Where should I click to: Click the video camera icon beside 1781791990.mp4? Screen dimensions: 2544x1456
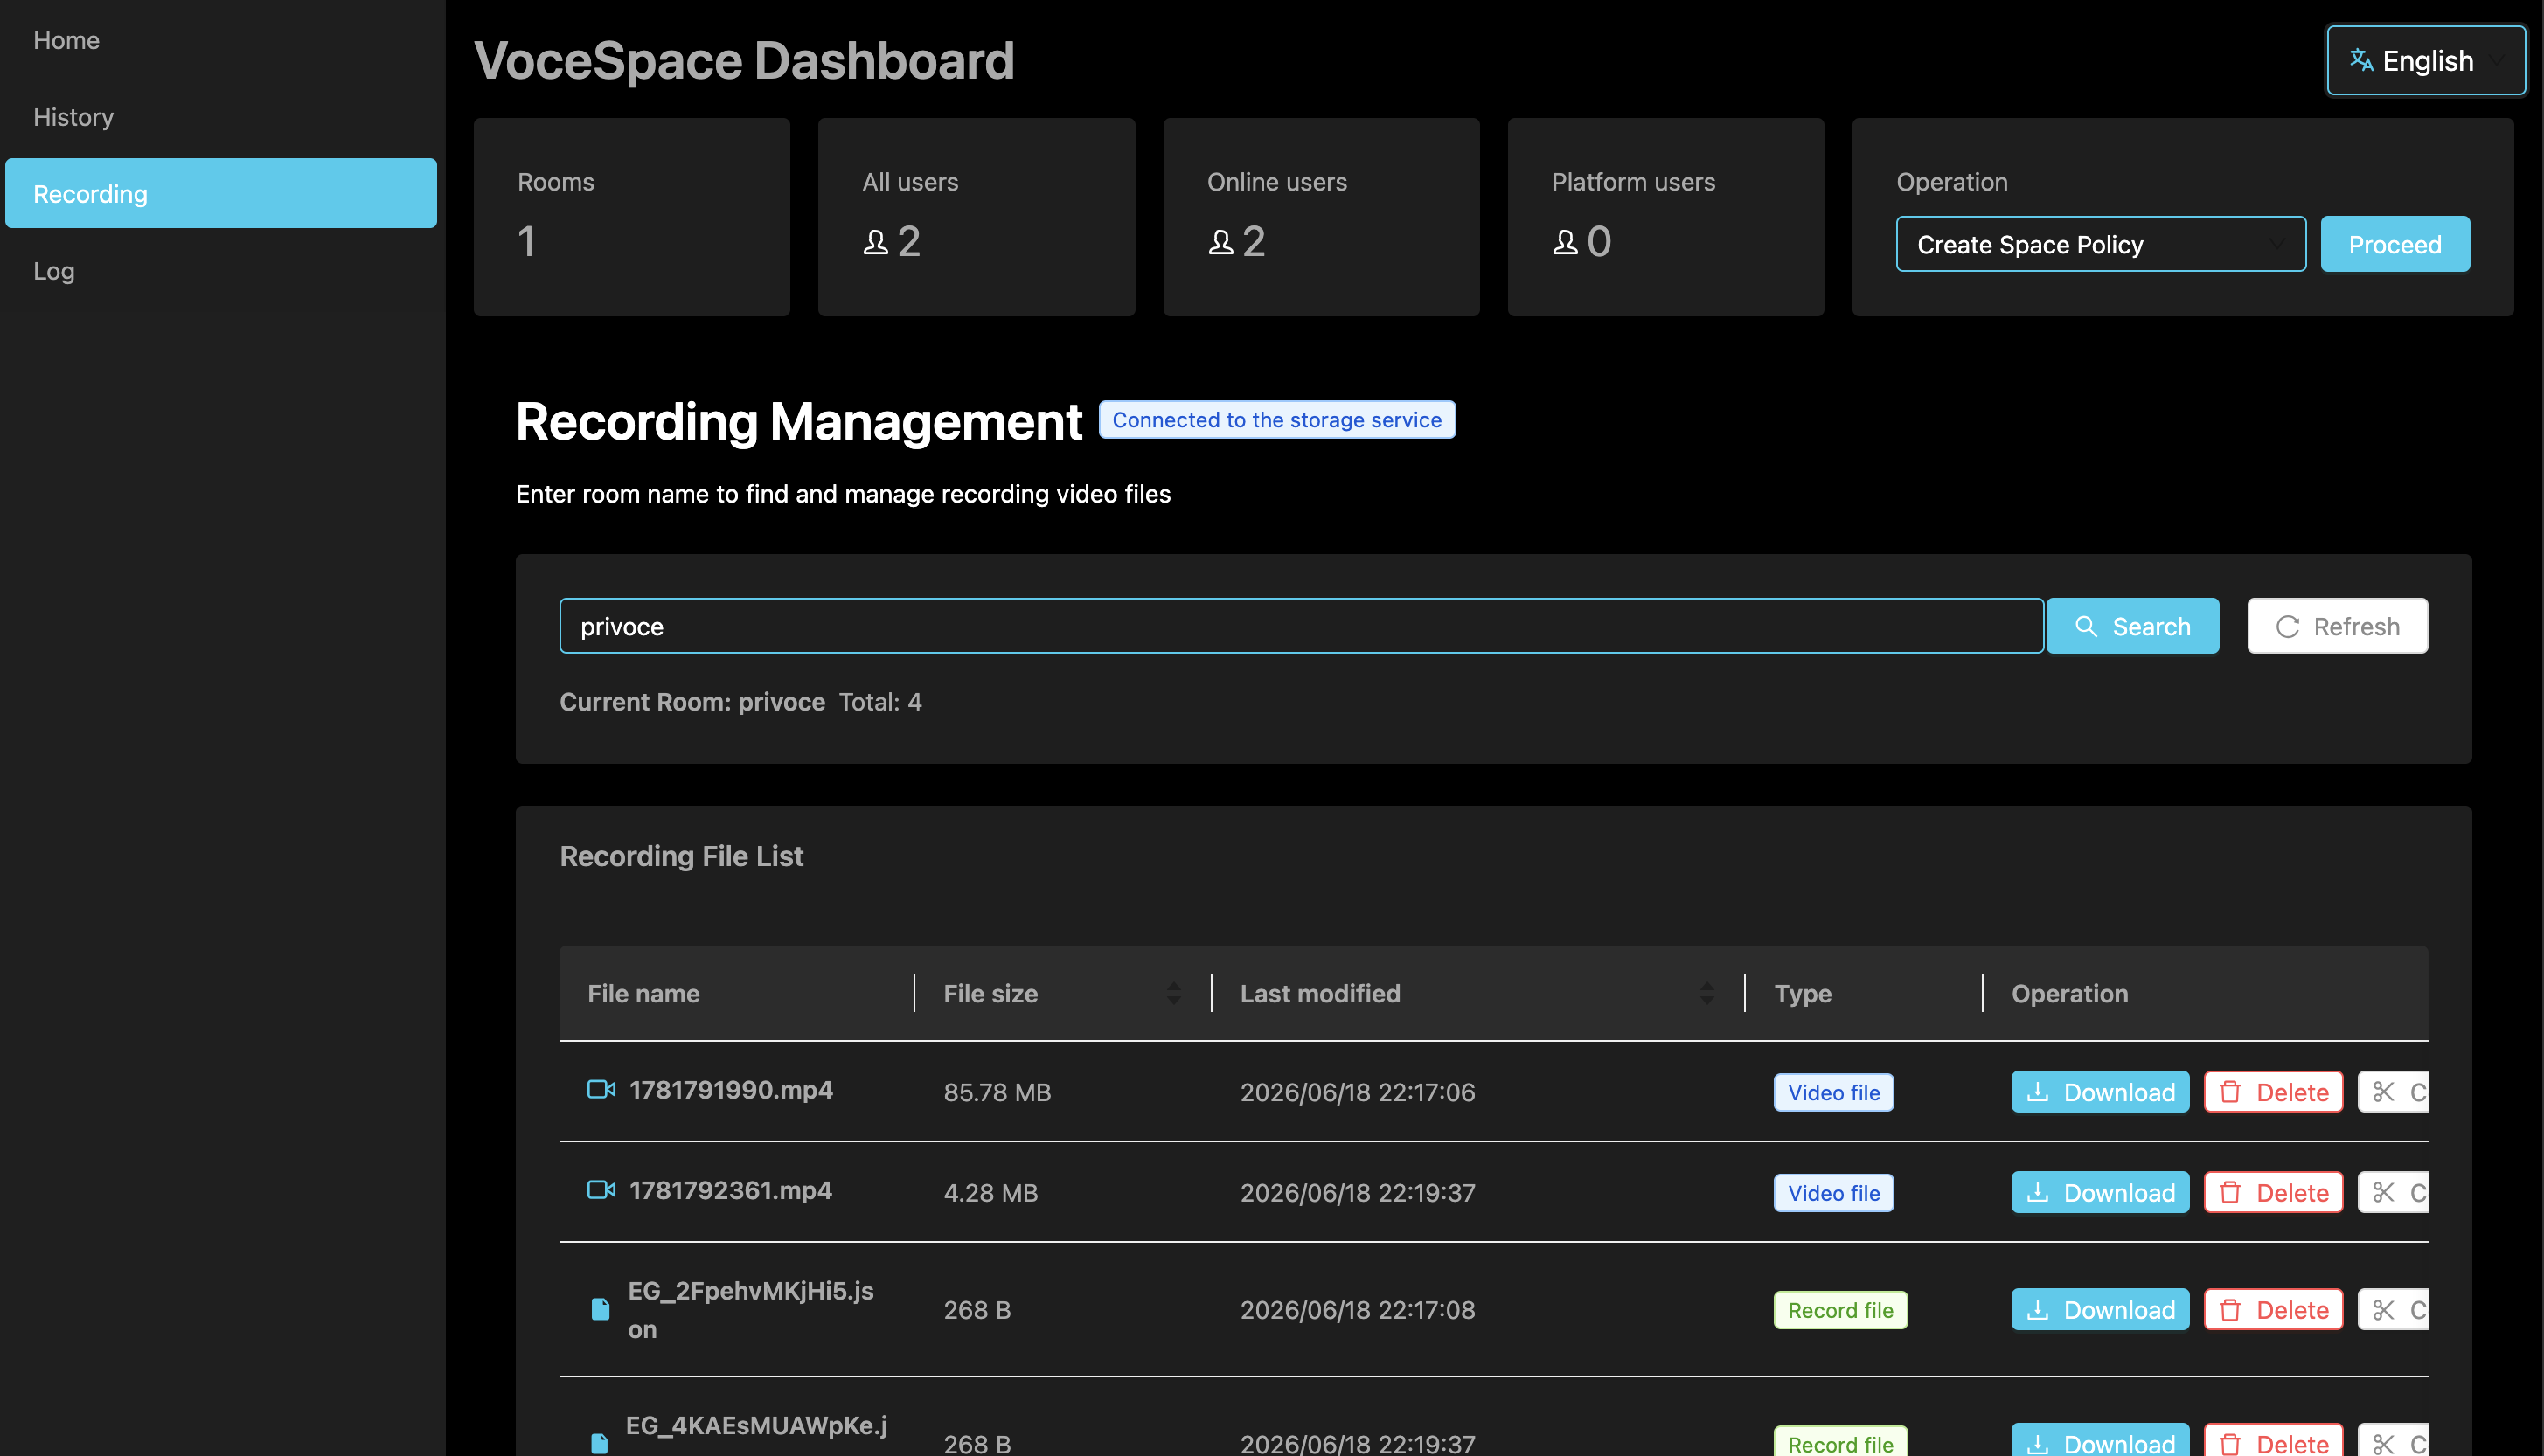601,1089
